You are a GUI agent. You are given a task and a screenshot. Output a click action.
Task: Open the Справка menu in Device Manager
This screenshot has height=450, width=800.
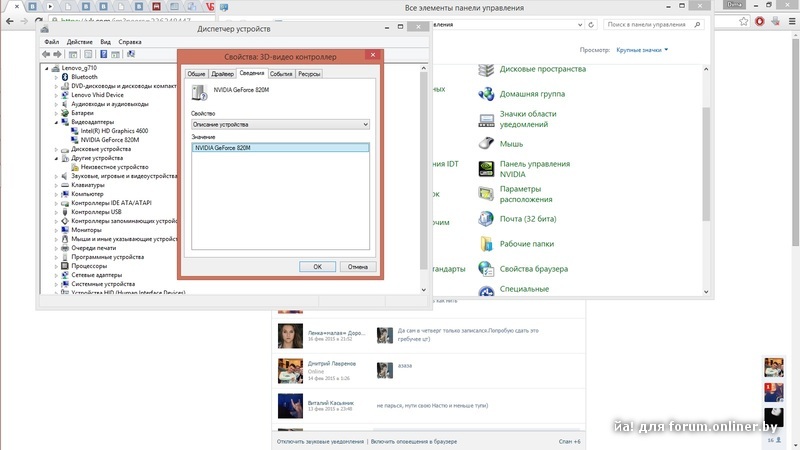pyautogui.click(x=130, y=42)
